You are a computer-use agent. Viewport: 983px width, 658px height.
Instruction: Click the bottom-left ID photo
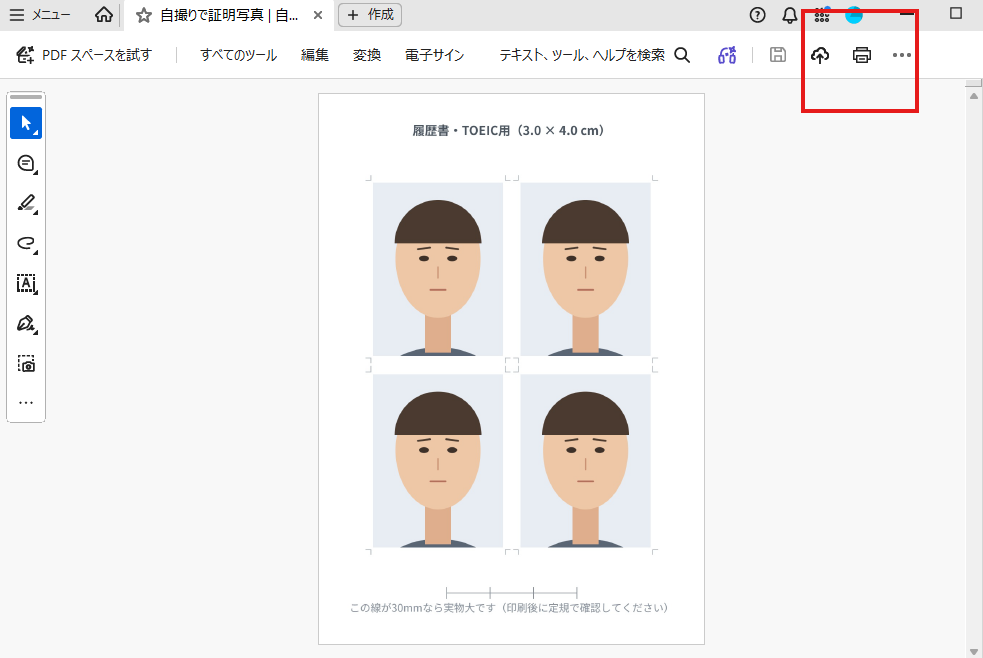tap(438, 461)
